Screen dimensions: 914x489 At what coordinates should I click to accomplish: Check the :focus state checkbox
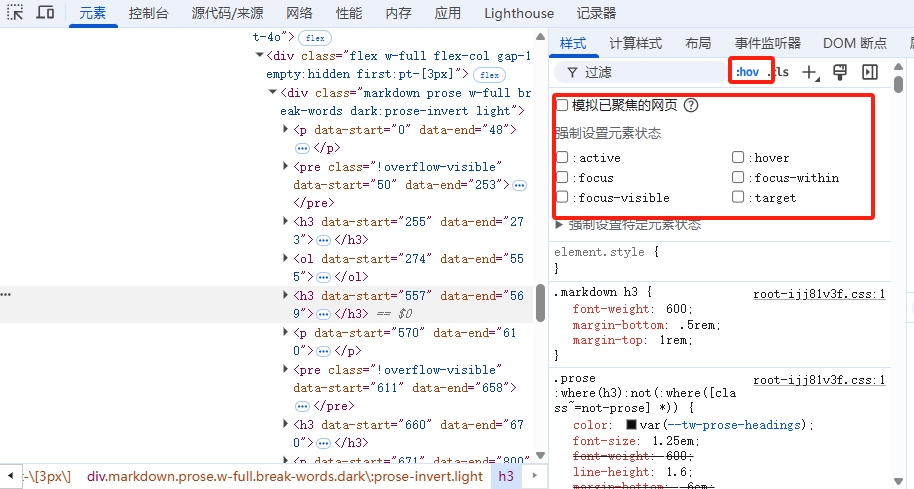click(562, 177)
